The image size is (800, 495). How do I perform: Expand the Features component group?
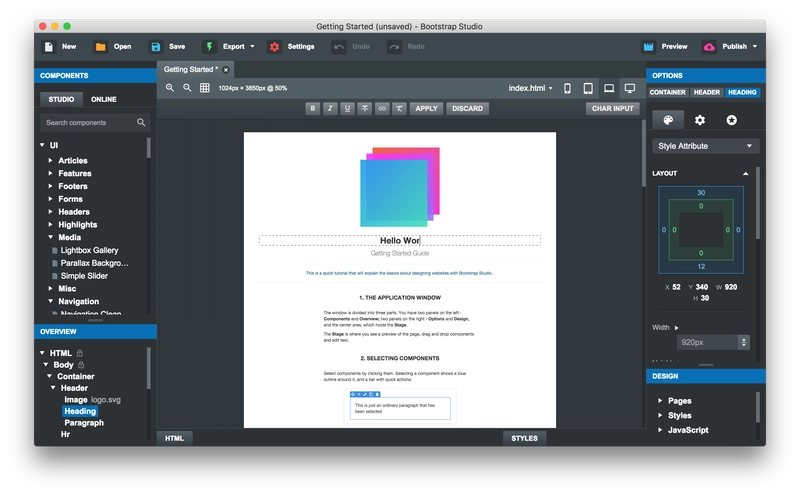(51, 173)
